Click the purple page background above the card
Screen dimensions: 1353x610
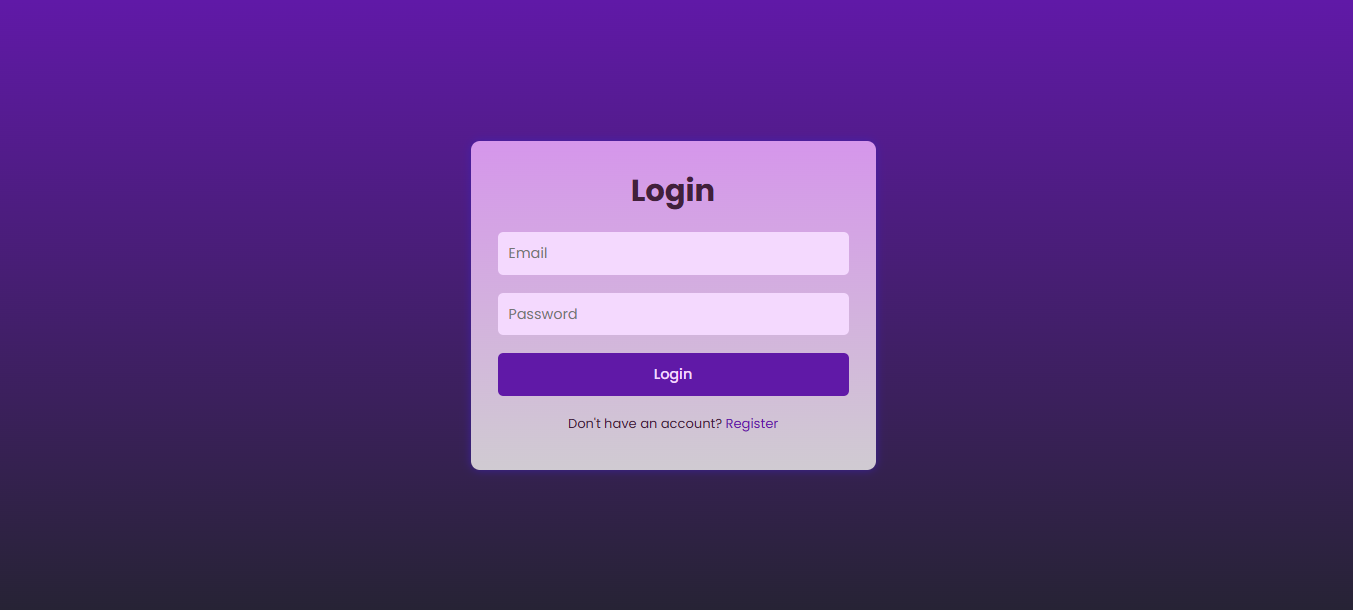[x=673, y=70]
